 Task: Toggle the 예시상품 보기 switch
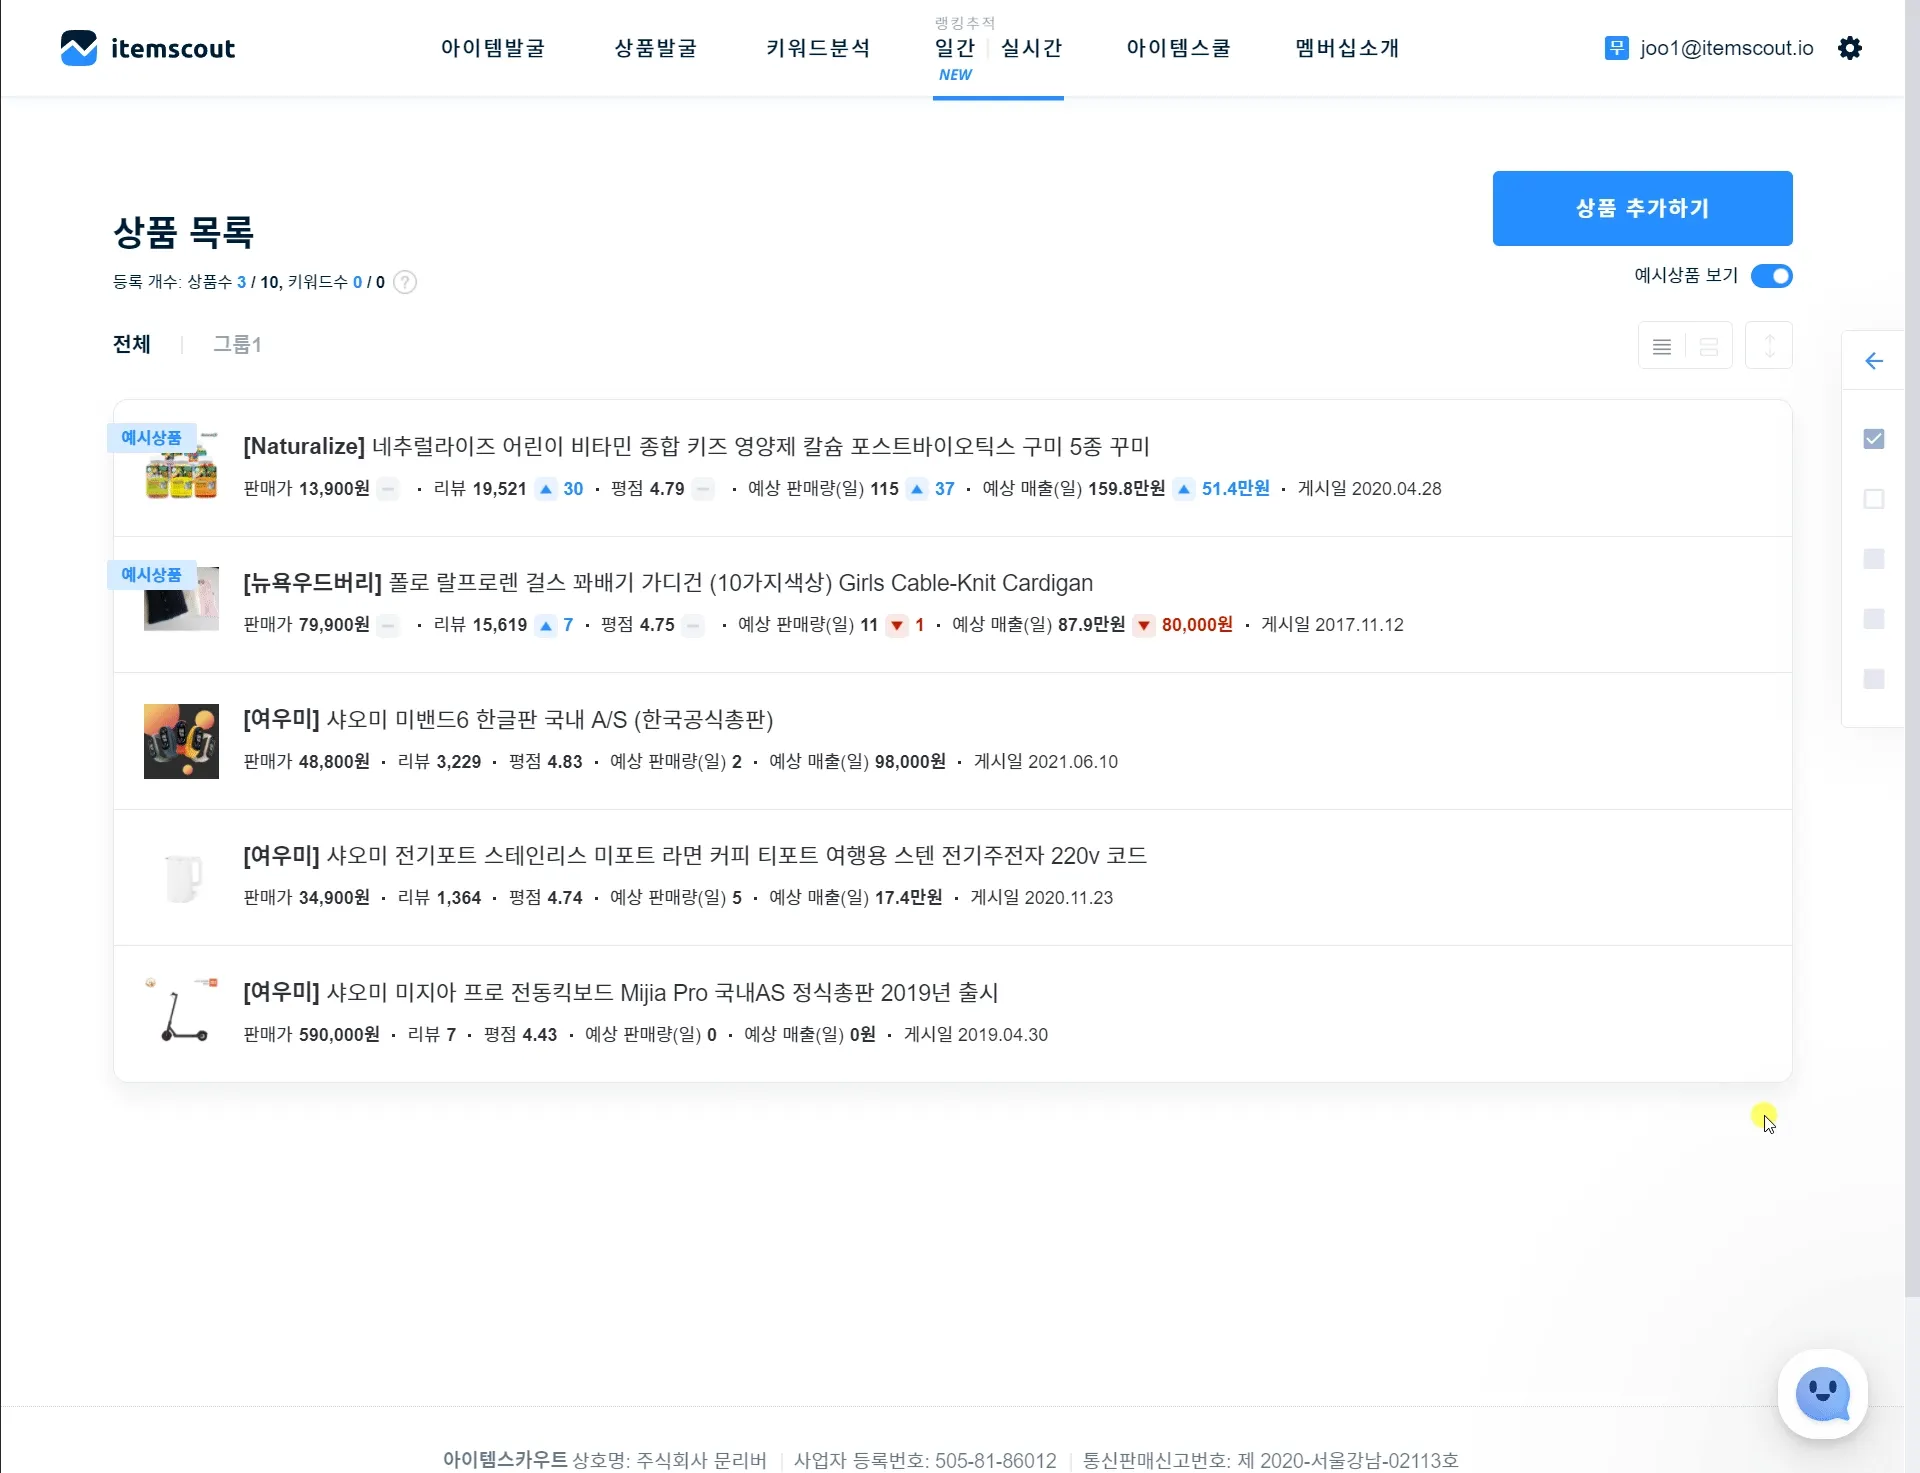(1771, 276)
